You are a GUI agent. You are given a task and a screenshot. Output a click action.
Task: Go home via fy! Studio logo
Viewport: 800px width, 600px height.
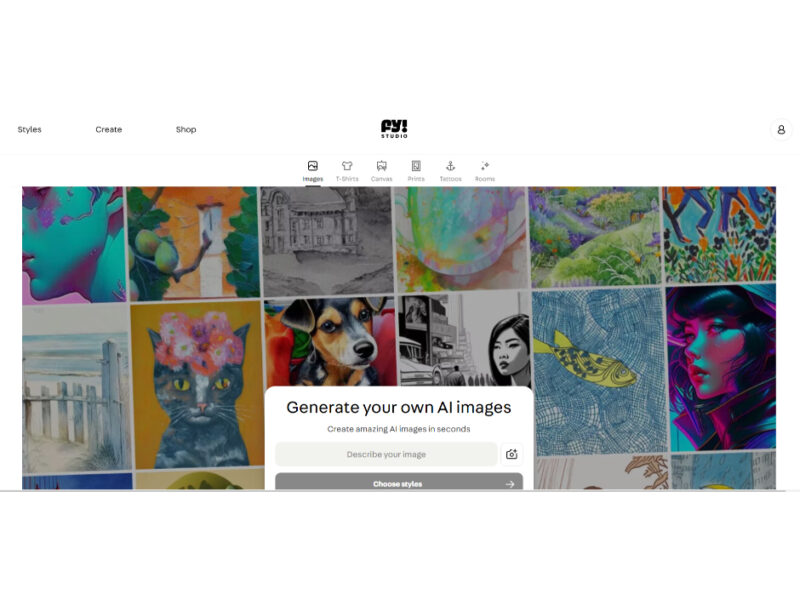394,129
